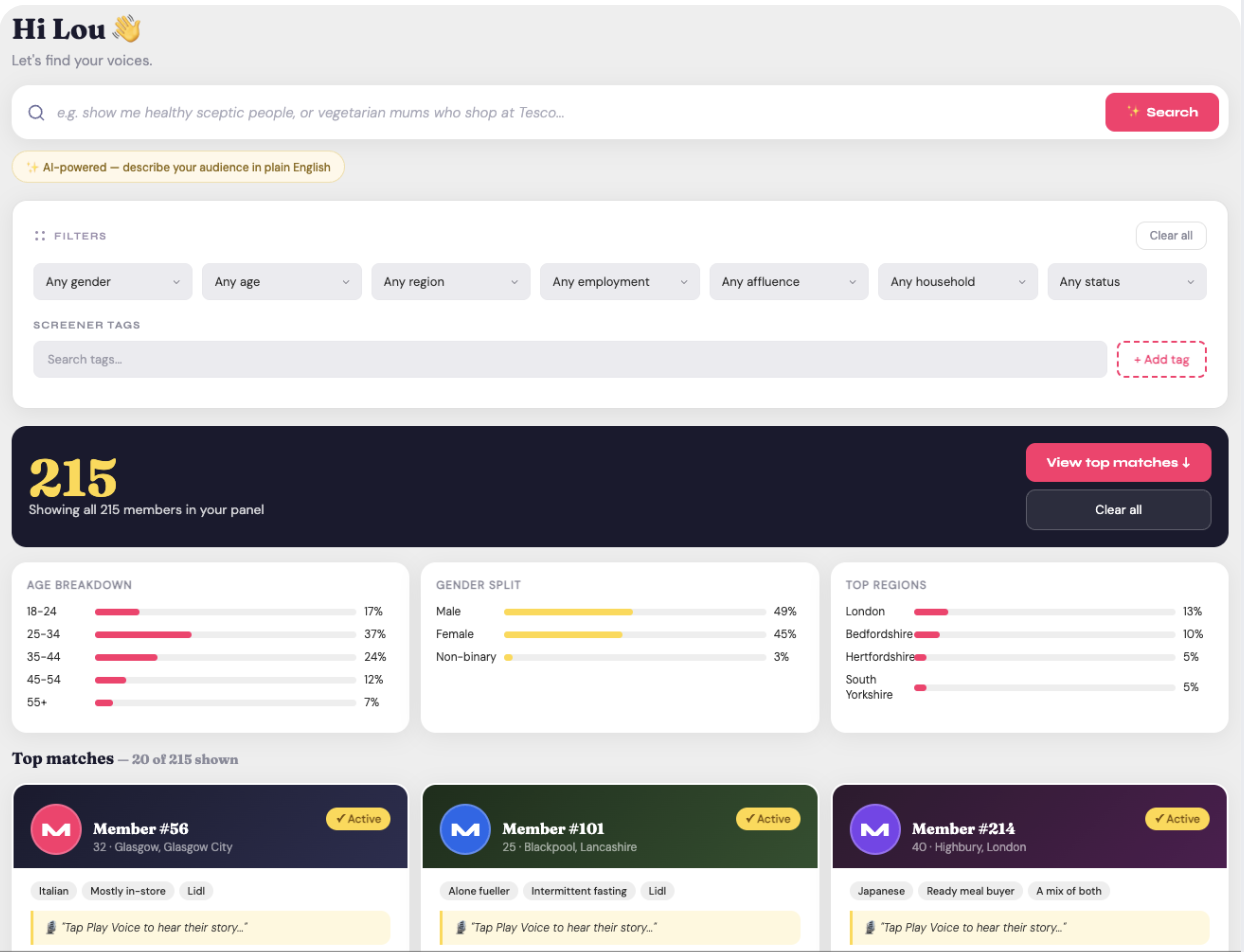
Task: Click the magnifier icon in the search bar
Action: (36, 112)
